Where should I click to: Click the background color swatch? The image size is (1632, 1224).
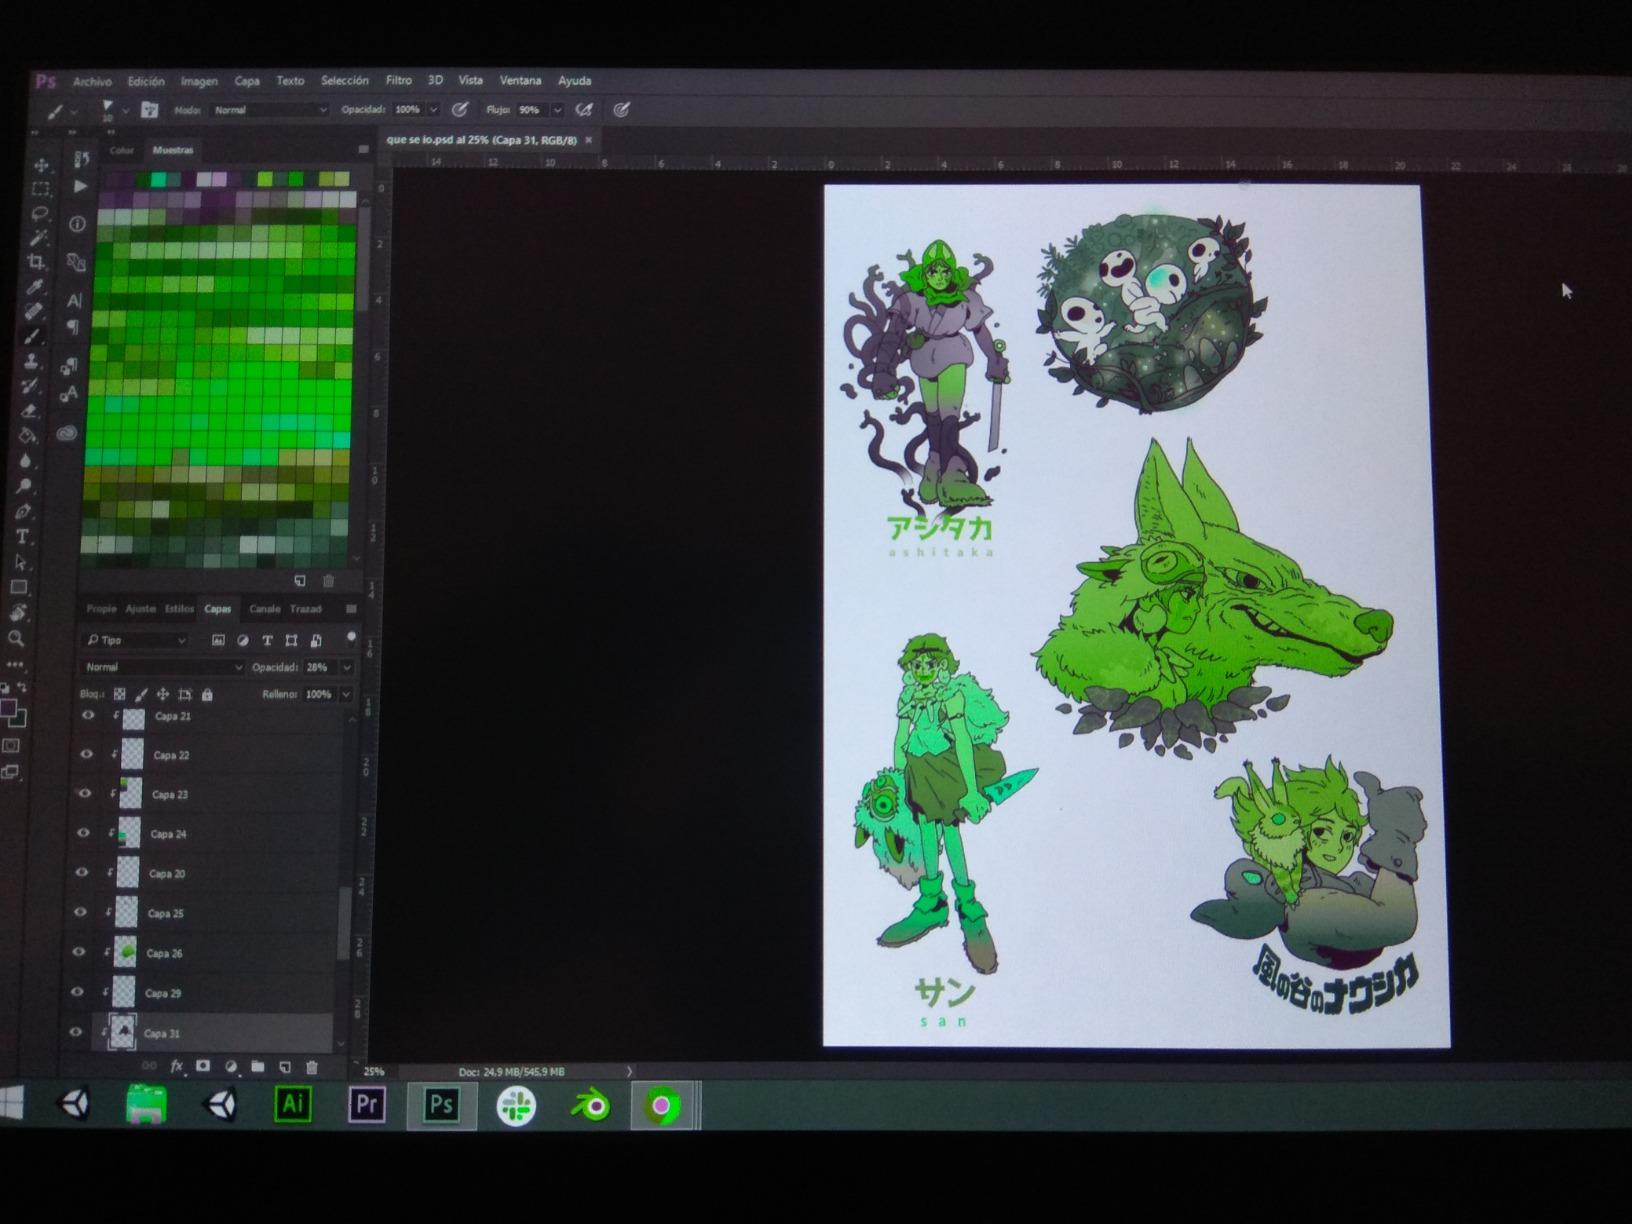18,720
